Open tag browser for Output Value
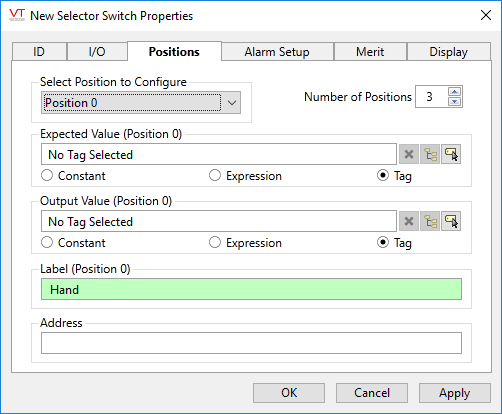 click(x=430, y=221)
